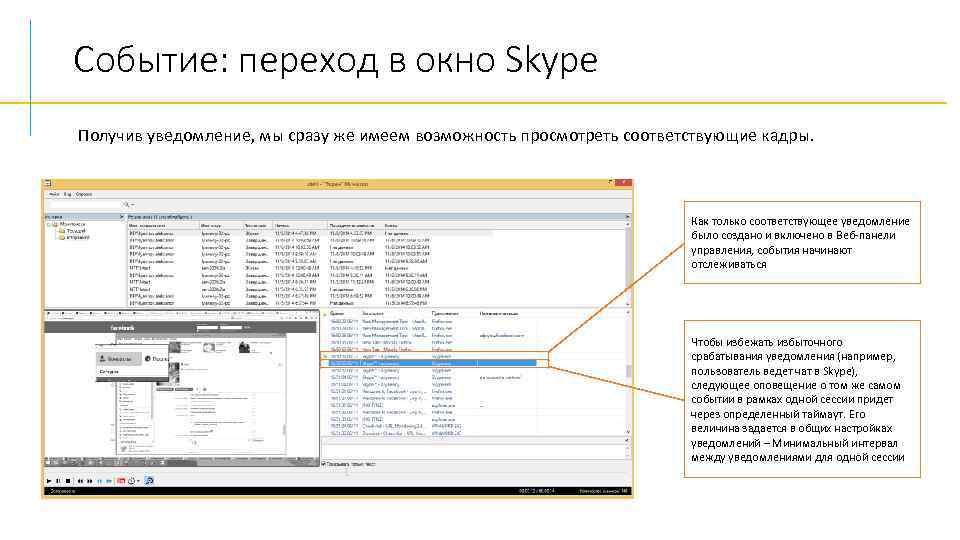Image resolution: width=960 pixels, height=540 pixels.
Task: Start playback with the Play button
Action: (49, 481)
